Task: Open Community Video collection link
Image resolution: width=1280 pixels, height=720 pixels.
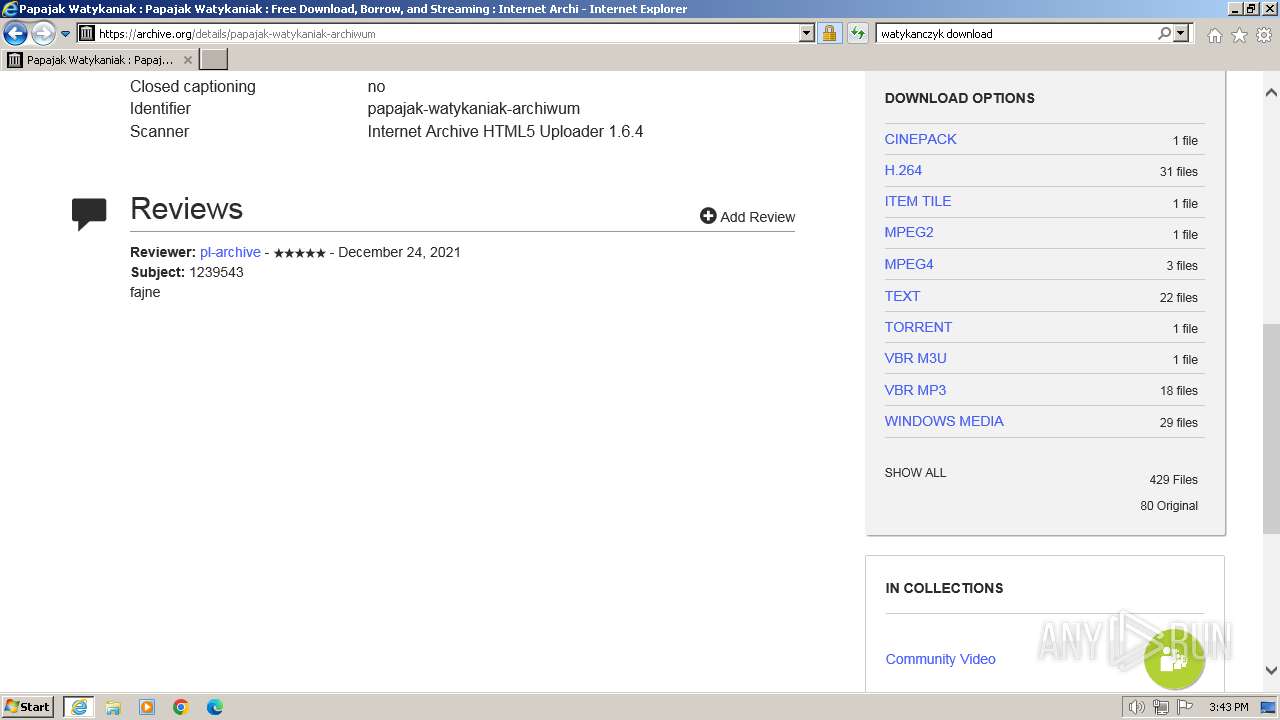Action: 940,659
